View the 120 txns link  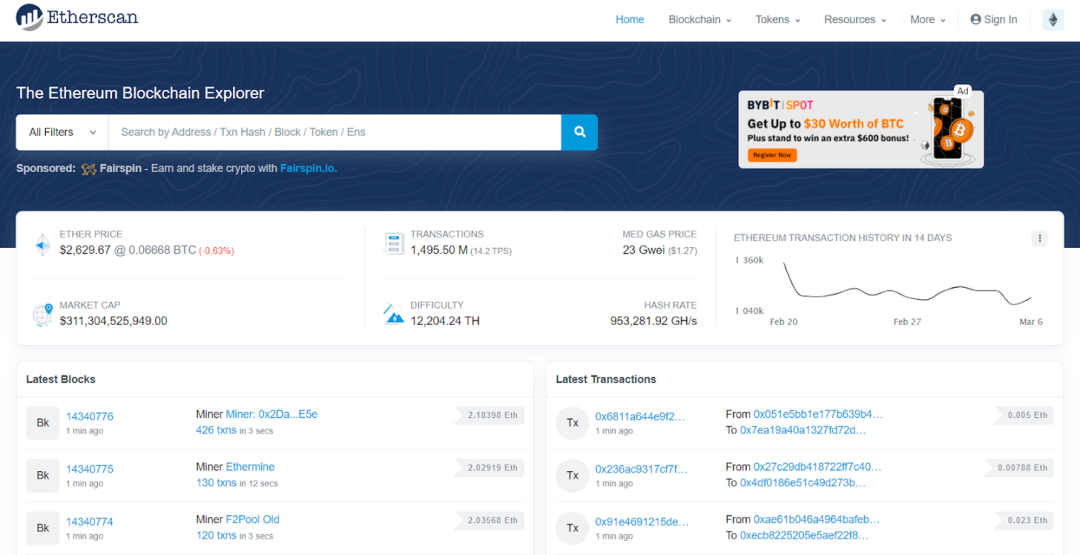pyautogui.click(x=216, y=535)
